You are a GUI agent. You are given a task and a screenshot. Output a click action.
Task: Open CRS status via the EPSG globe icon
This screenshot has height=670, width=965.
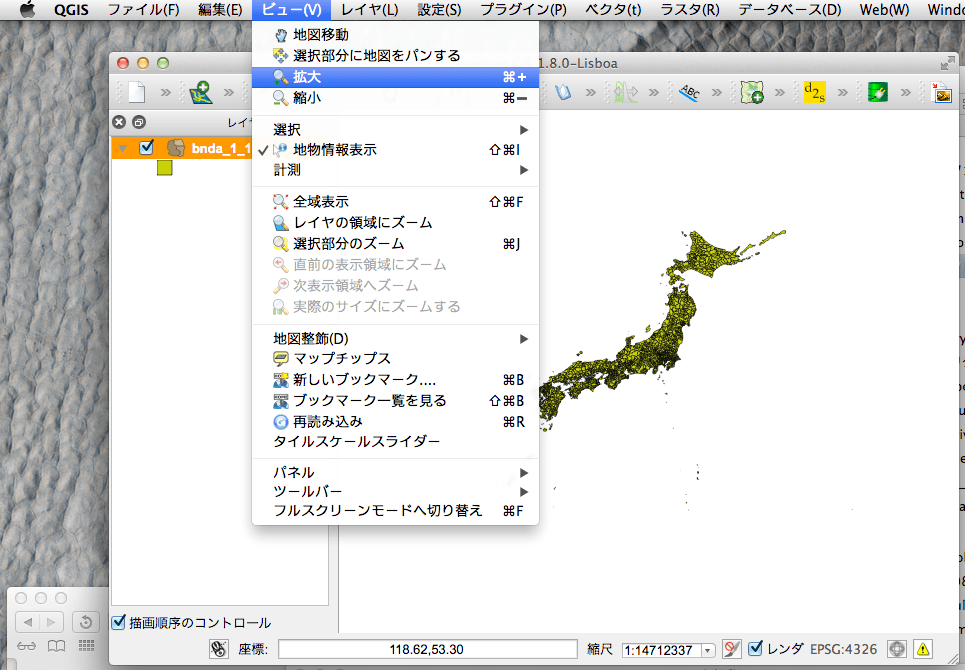(x=897, y=649)
